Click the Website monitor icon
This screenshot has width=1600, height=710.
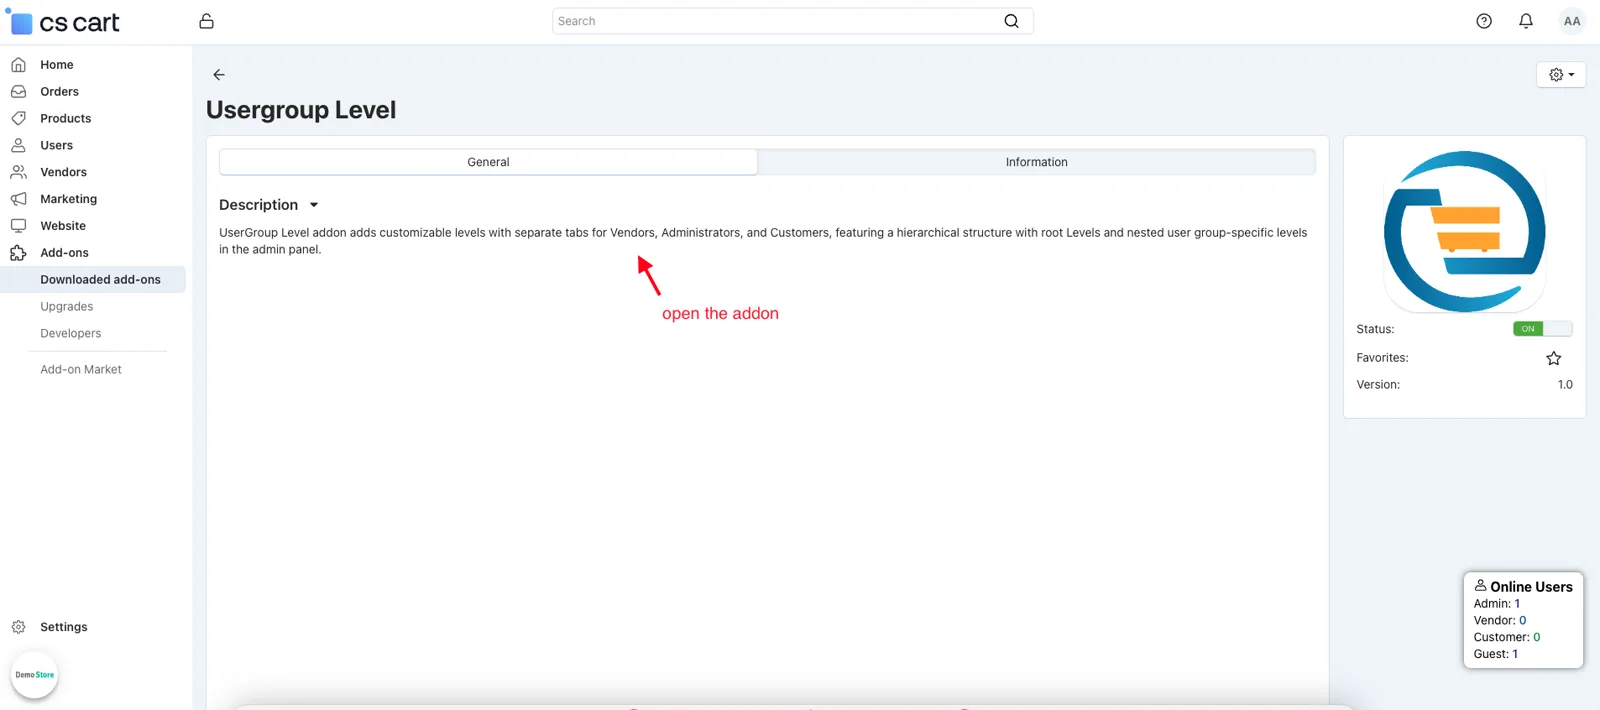coord(18,226)
